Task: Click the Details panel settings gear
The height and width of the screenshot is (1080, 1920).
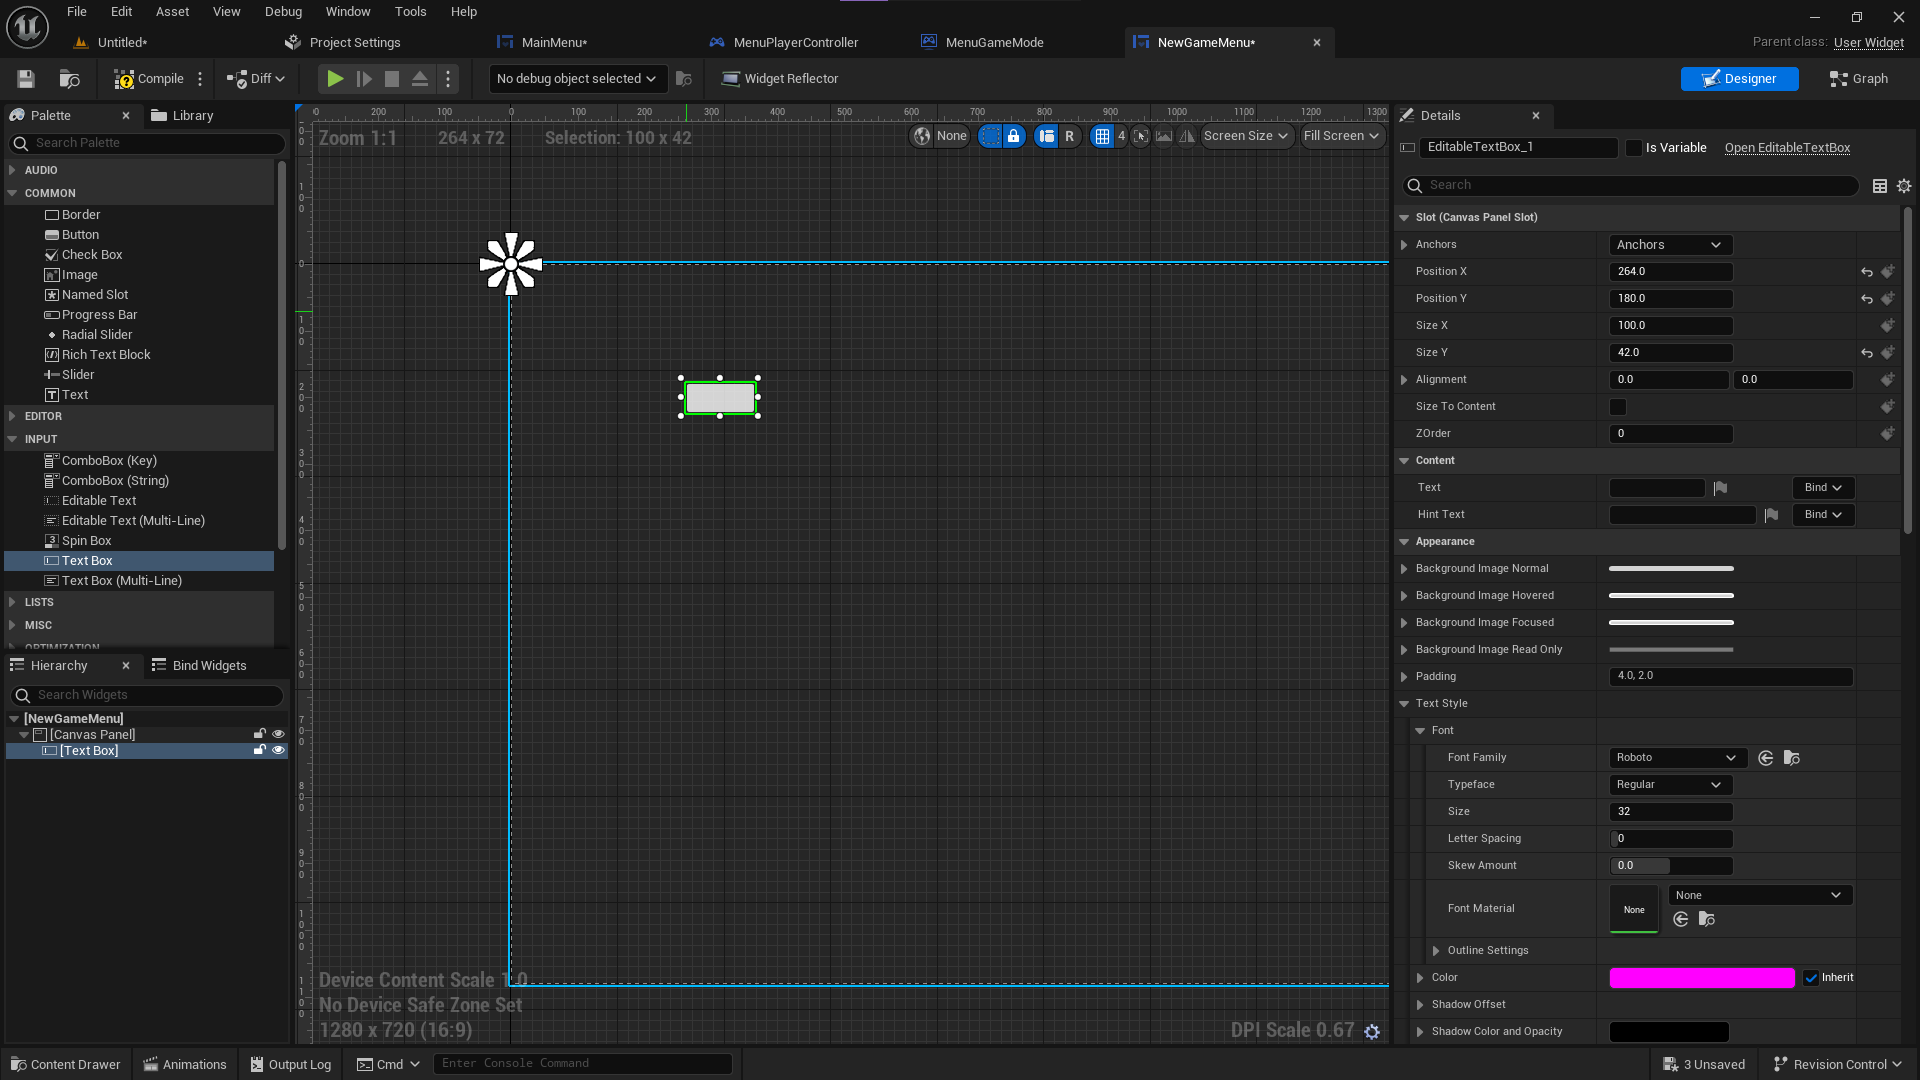Action: coord(1903,186)
